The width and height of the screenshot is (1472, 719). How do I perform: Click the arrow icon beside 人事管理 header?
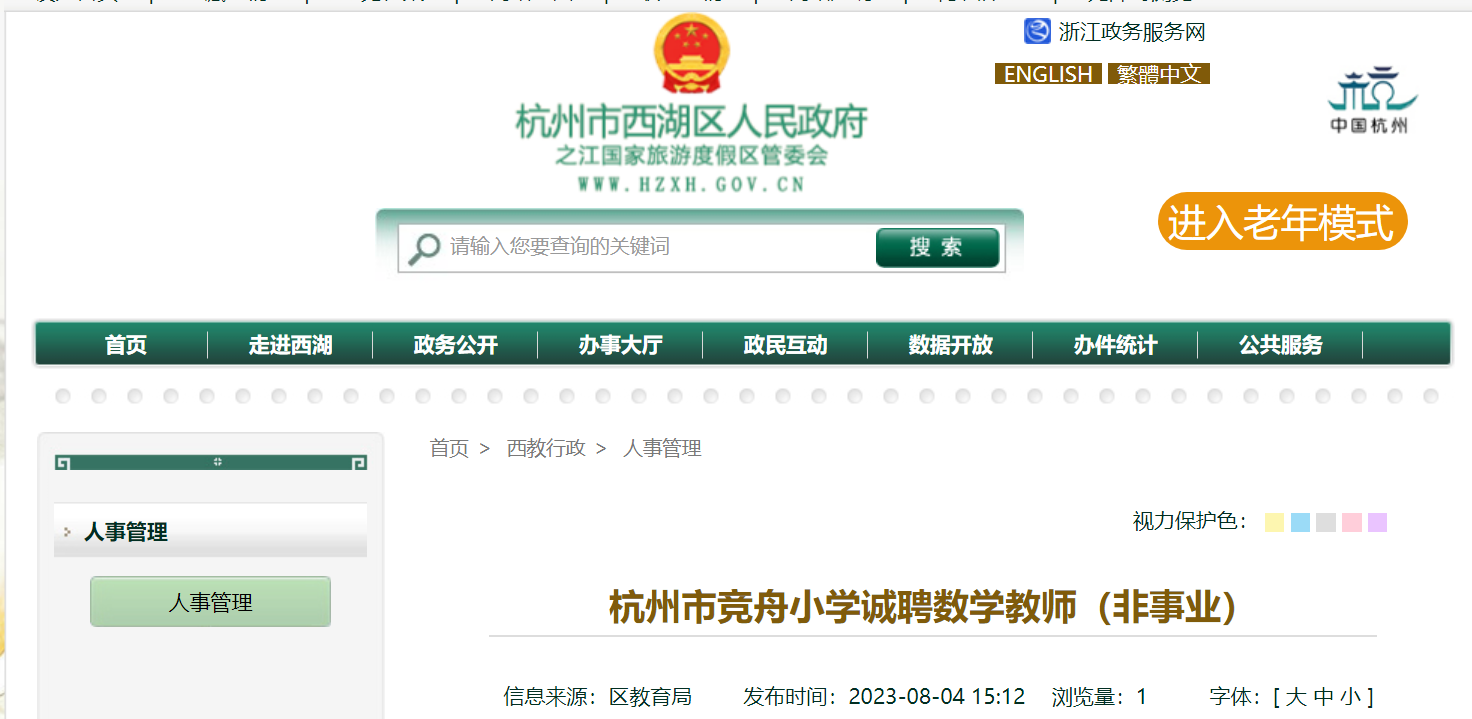(67, 532)
